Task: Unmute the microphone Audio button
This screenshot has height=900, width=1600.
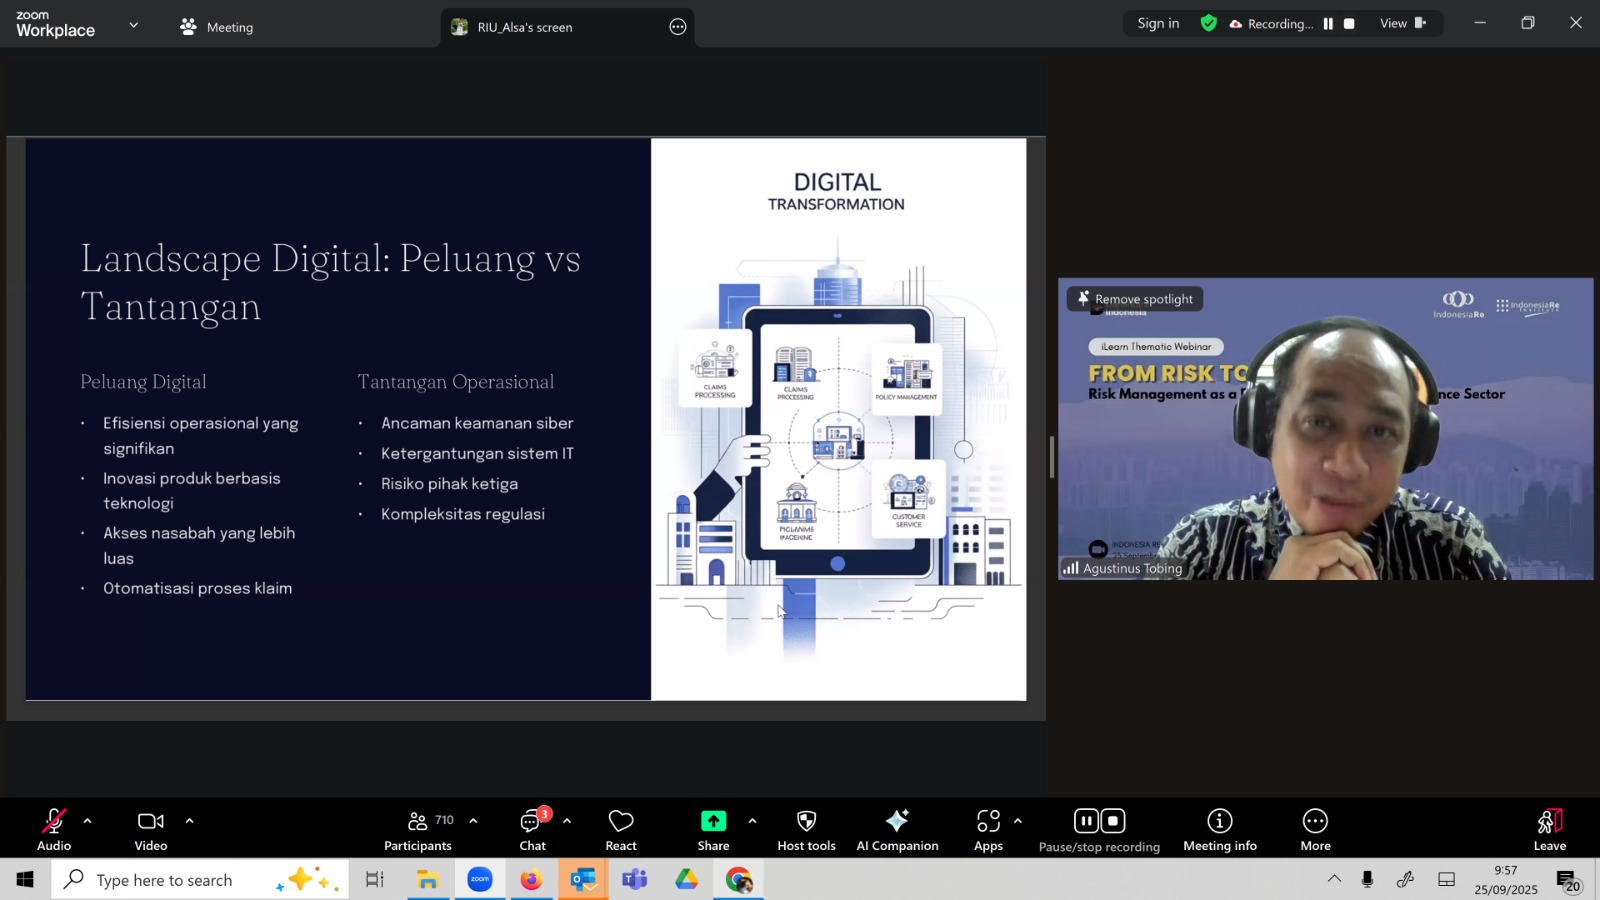Action: pyautogui.click(x=54, y=830)
